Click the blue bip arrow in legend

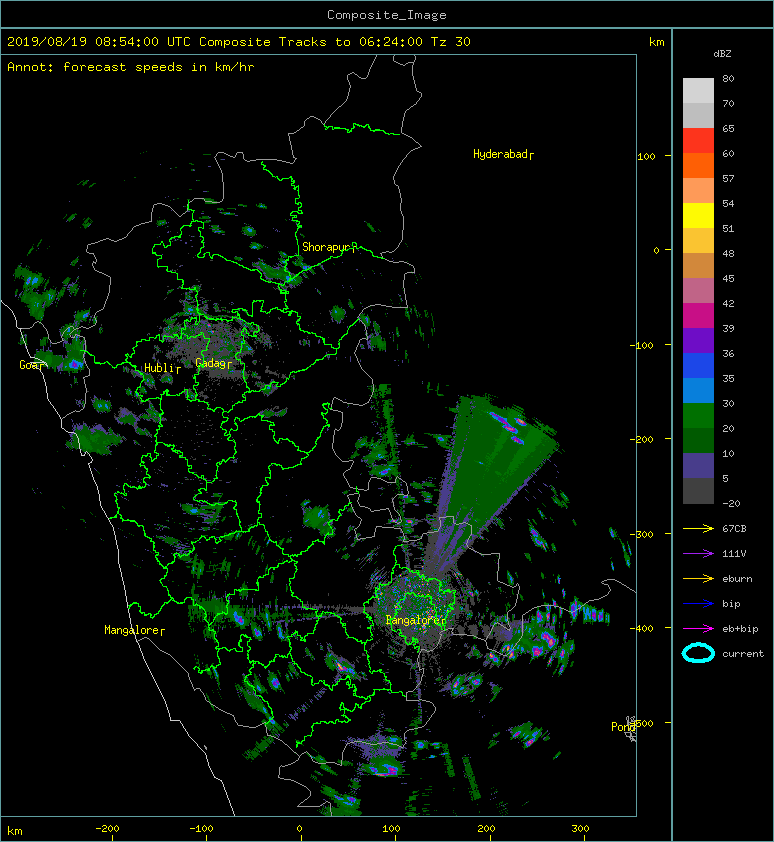(x=698, y=604)
